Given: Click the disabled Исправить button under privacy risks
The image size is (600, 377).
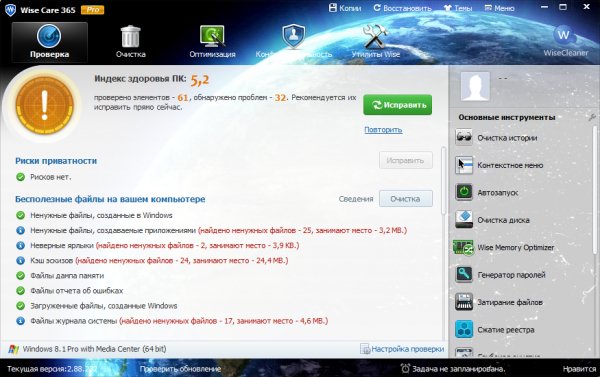Looking at the screenshot, I should click(x=406, y=160).
